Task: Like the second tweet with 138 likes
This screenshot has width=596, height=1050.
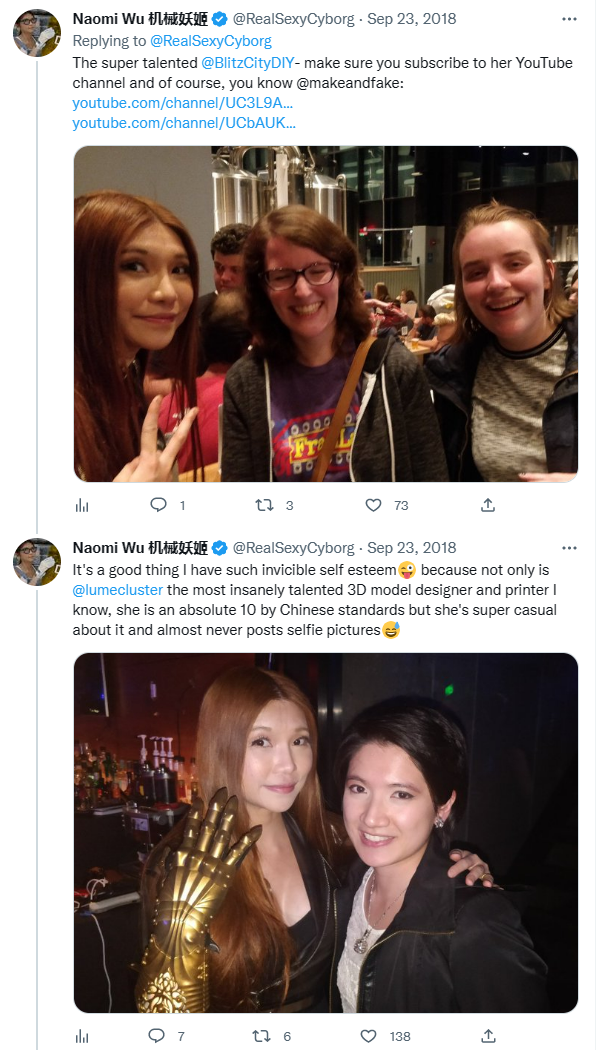Action: coord(368,1036)
